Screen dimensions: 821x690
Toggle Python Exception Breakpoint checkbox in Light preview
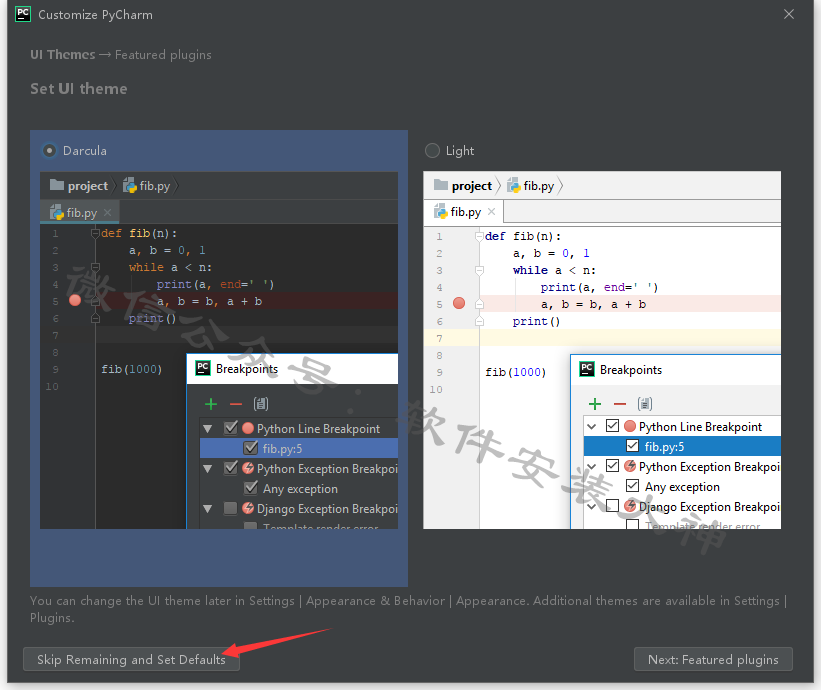coord(613,465)
